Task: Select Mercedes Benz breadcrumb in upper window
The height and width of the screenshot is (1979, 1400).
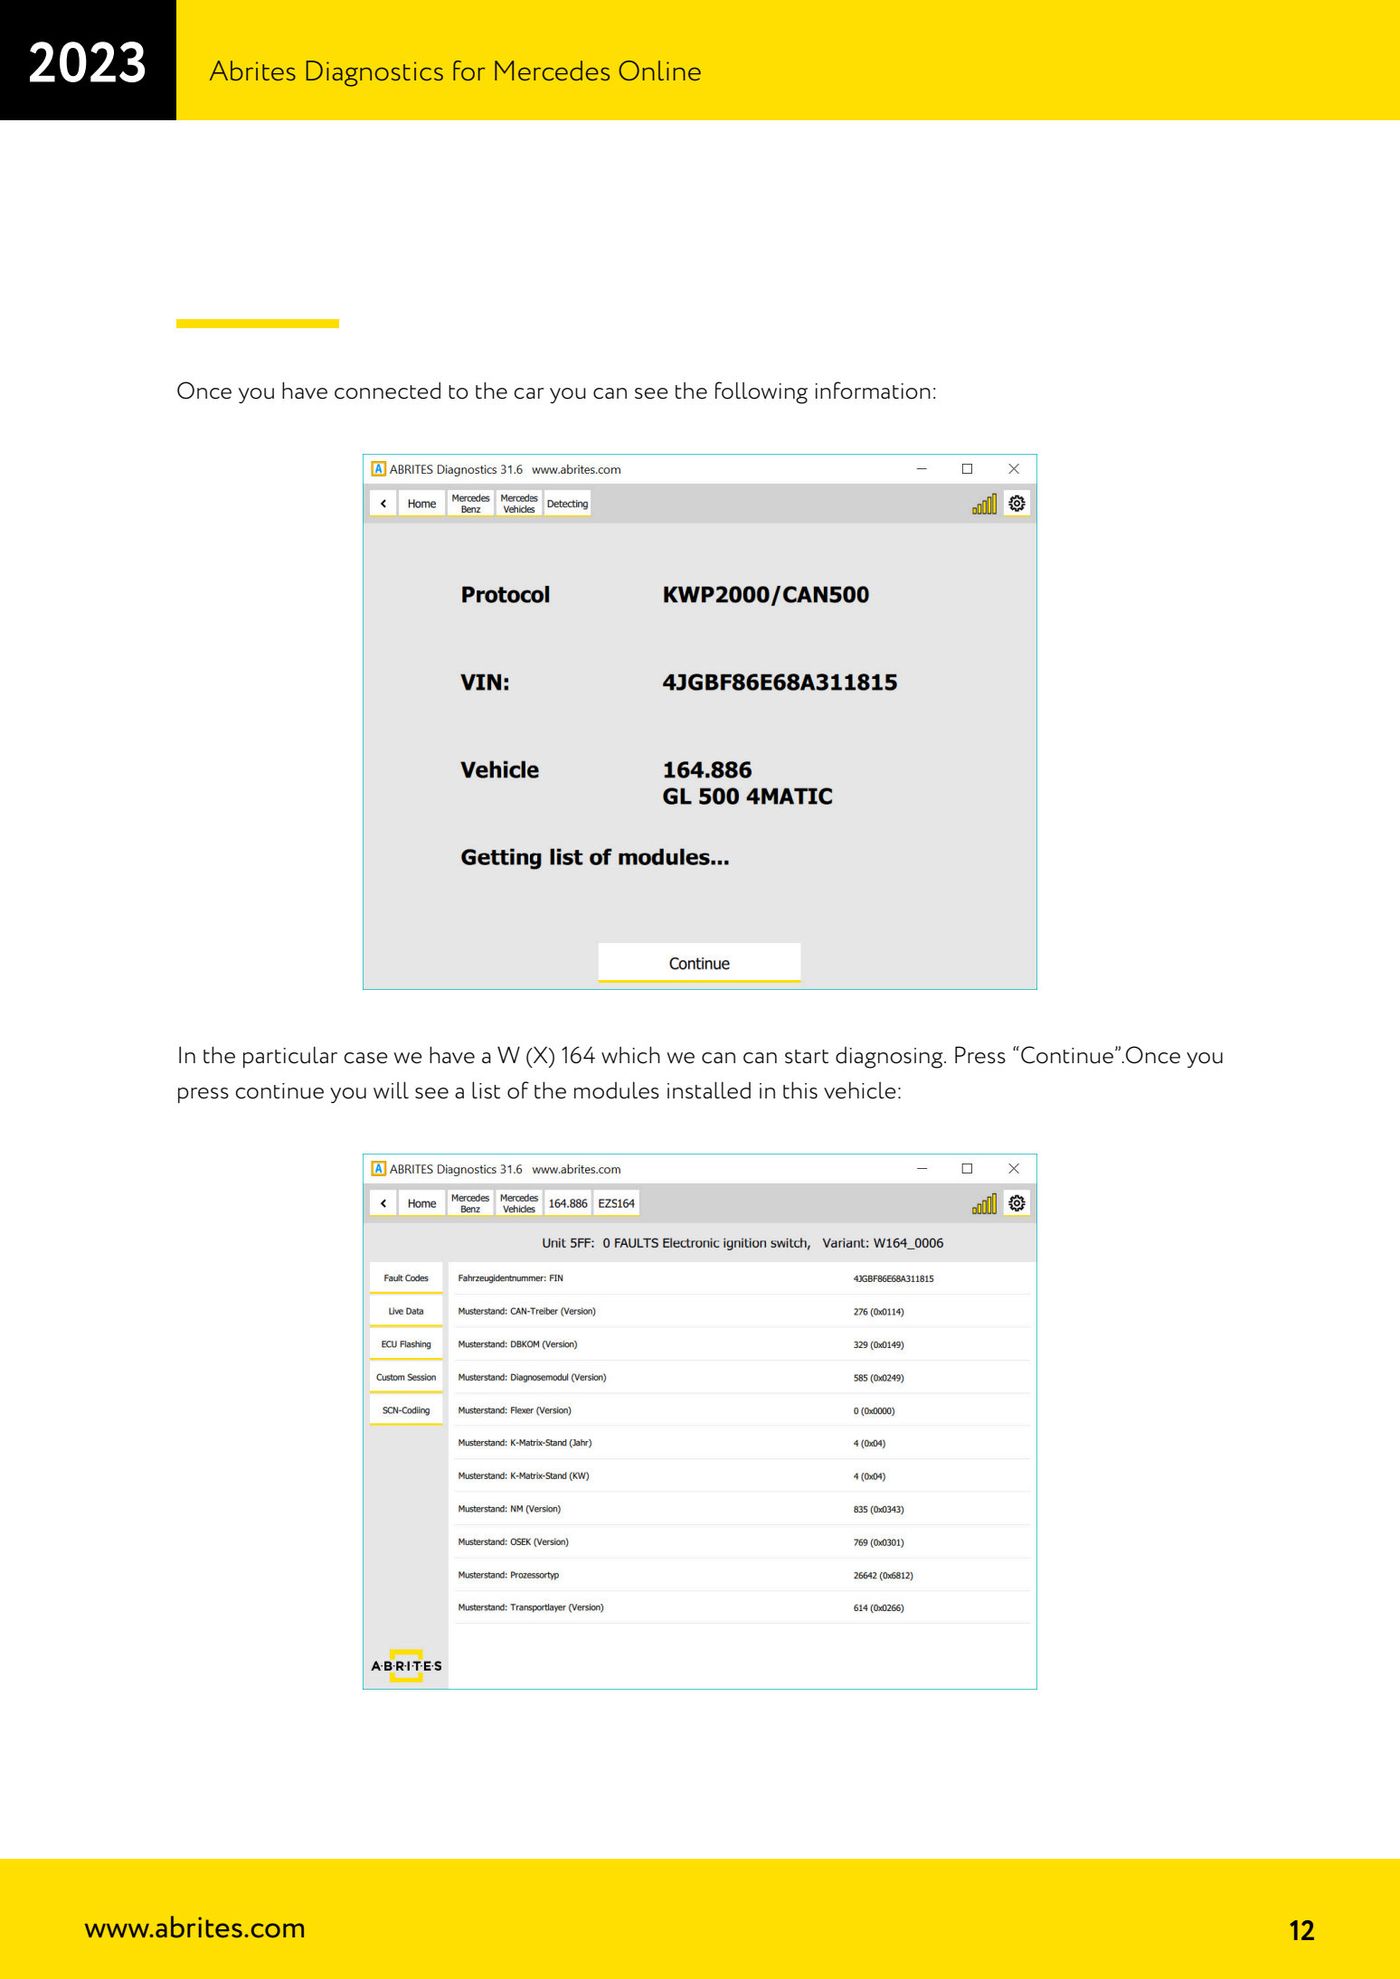Action: pyautogui.click(x=470, y=503)
